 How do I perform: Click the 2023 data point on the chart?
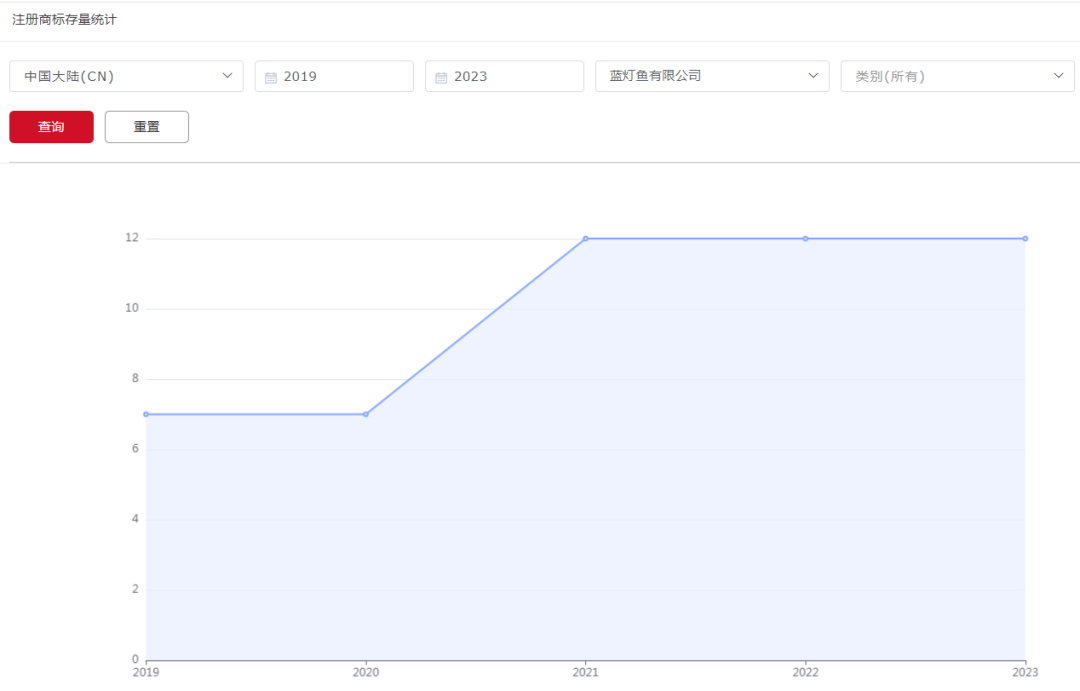point(1025,239)
